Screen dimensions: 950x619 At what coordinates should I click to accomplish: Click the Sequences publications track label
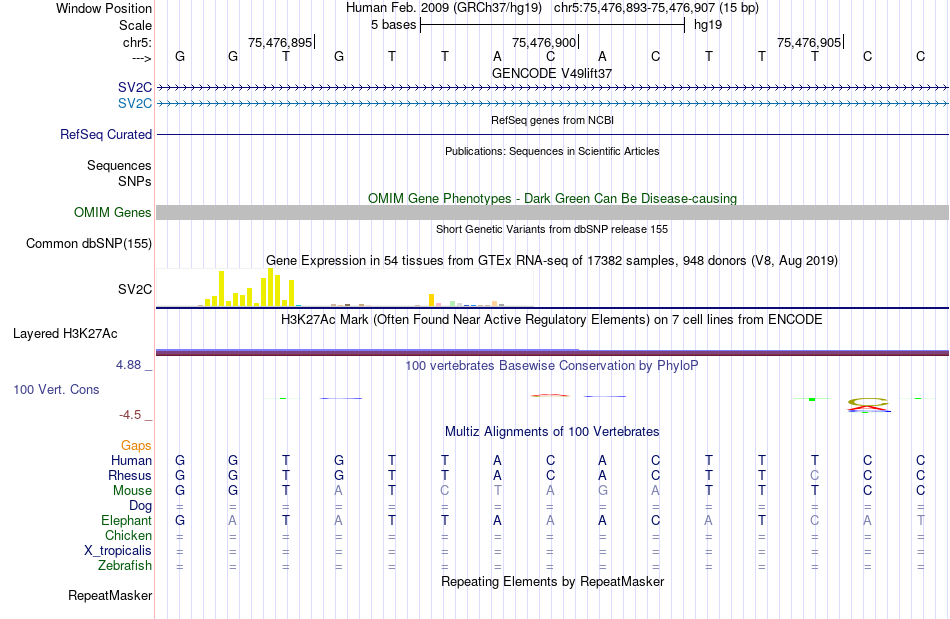(x=119, y=165)
